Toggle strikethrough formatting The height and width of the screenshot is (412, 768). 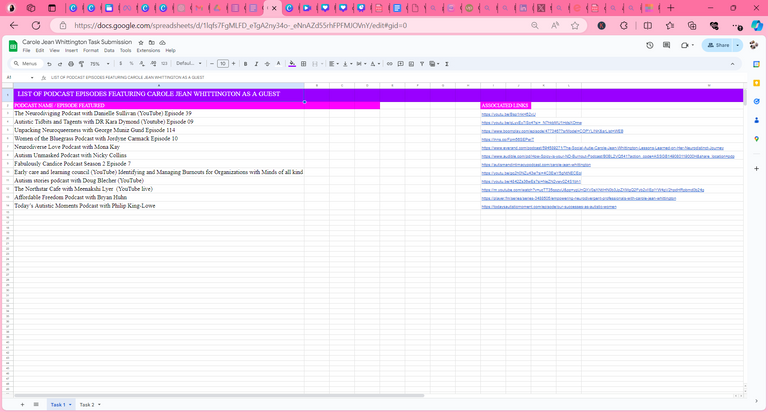(x=267, y=64)
